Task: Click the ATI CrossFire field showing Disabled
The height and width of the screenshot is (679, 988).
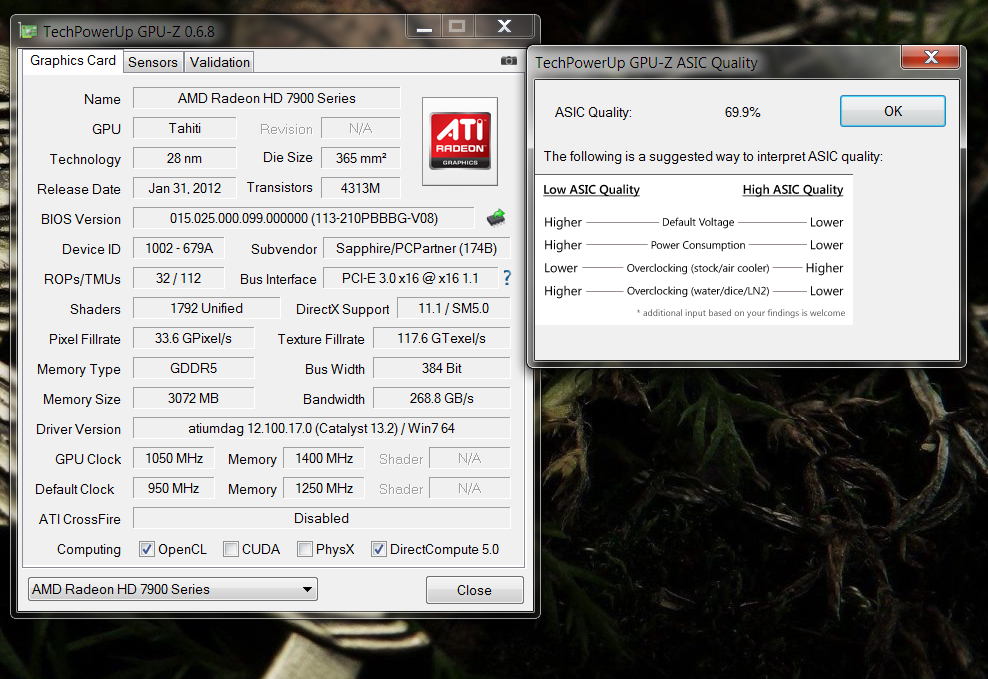Action: [x=321, y=518]
